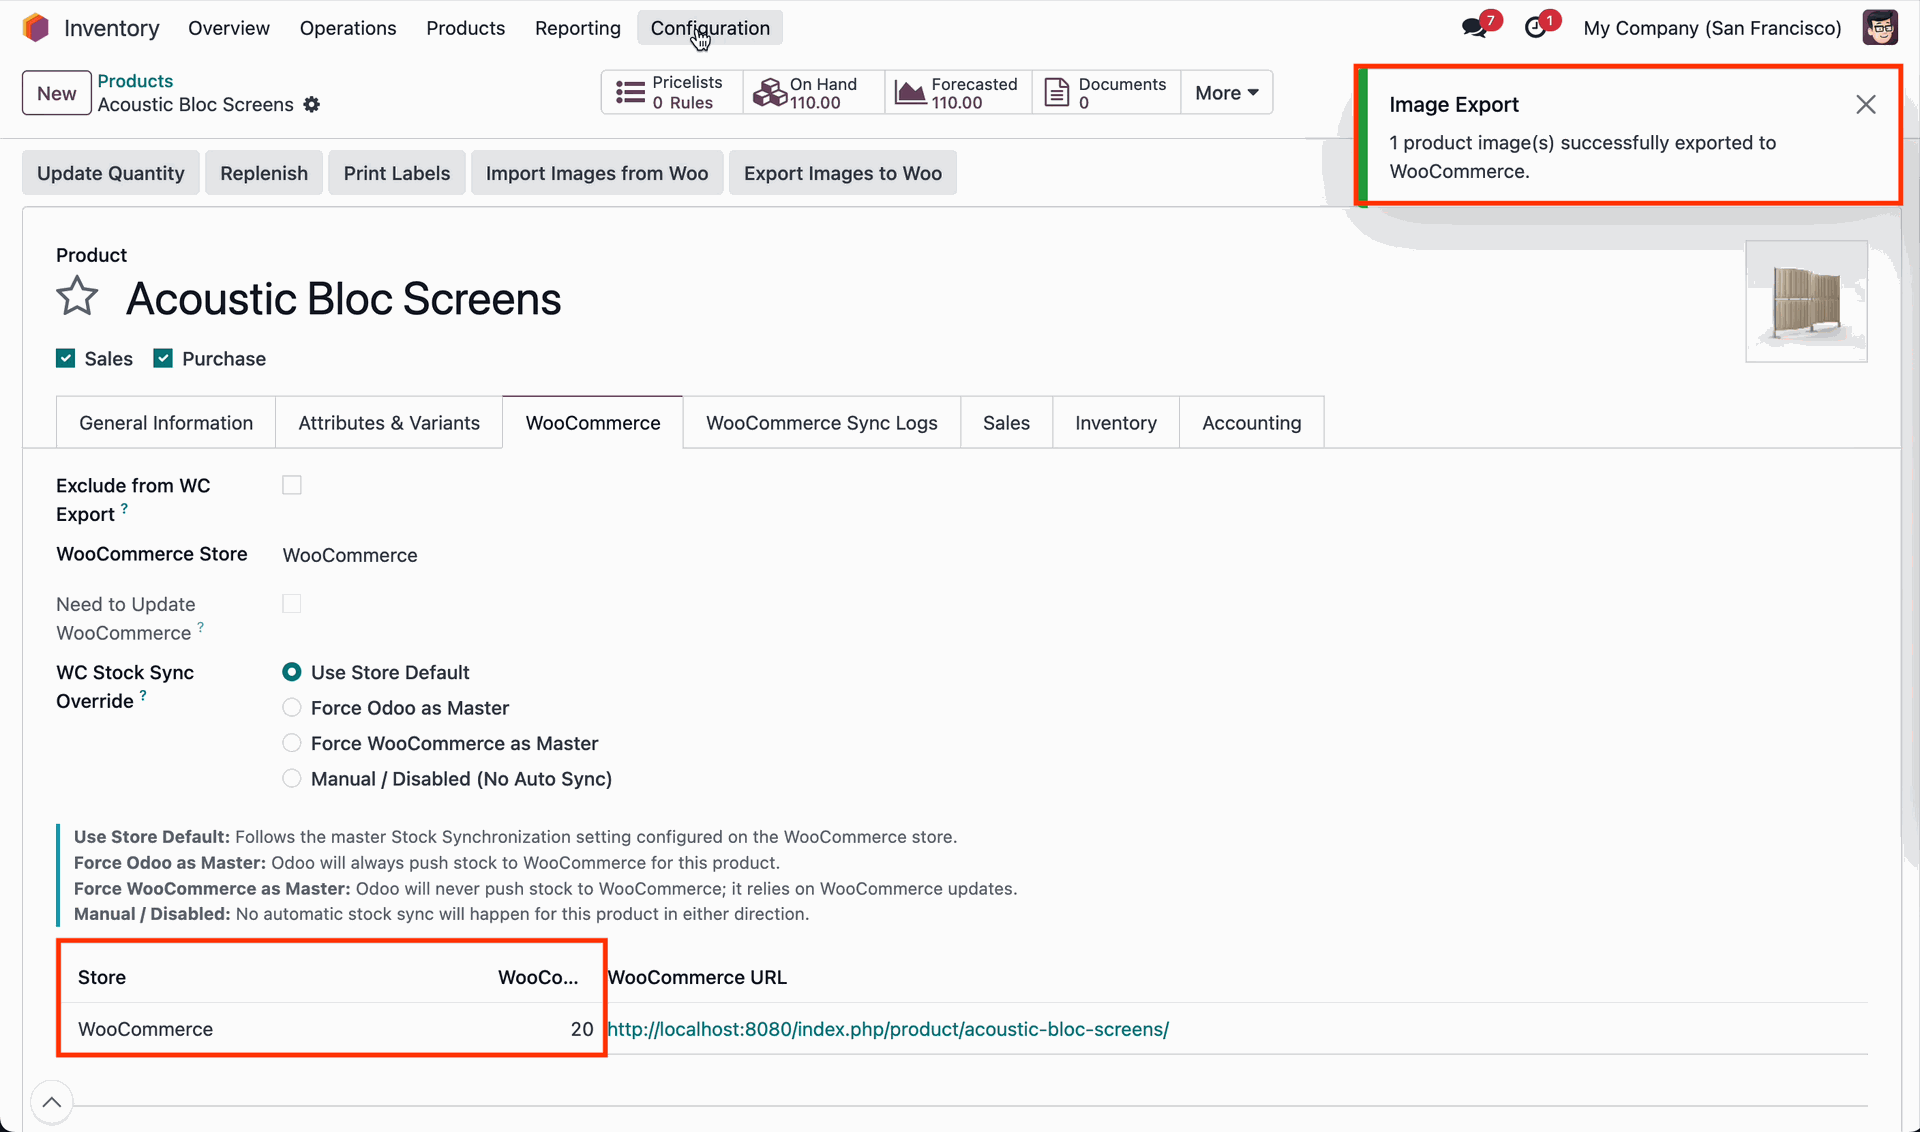Click the scroll-to-top chevron button
Screen dimensions: 1920x1132
(x=52, y=1102)
